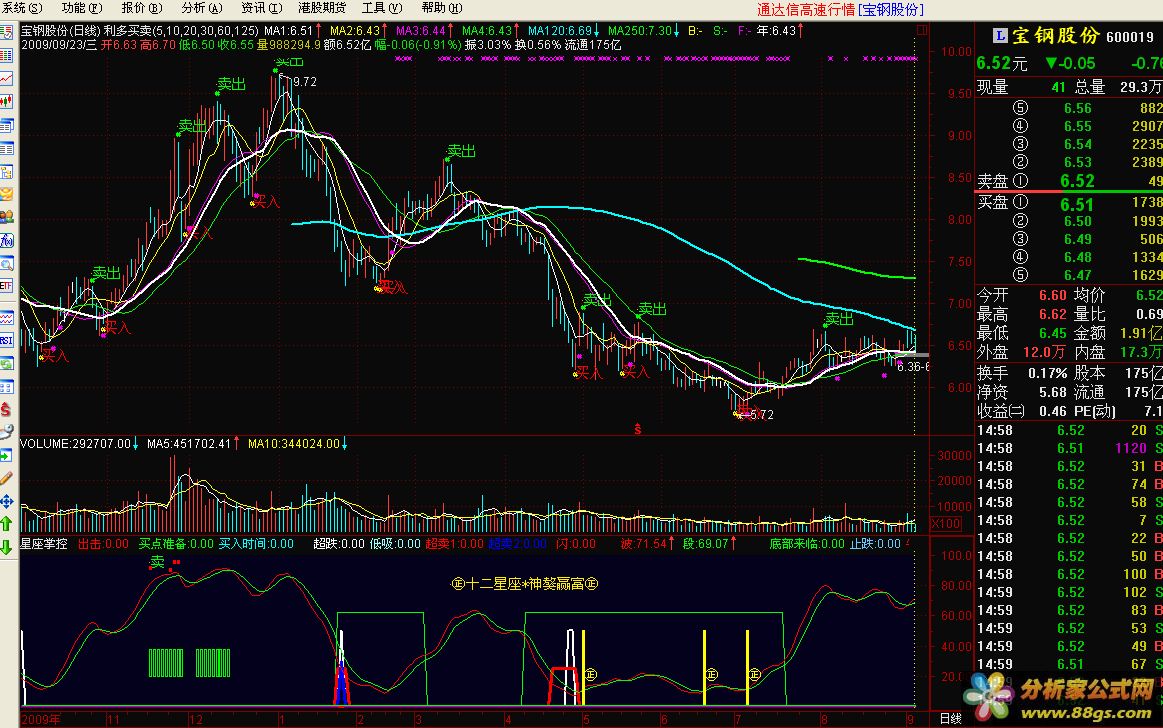Open the 系统(S) menu
Screen dimensions: 1163x728
[22, 8]
